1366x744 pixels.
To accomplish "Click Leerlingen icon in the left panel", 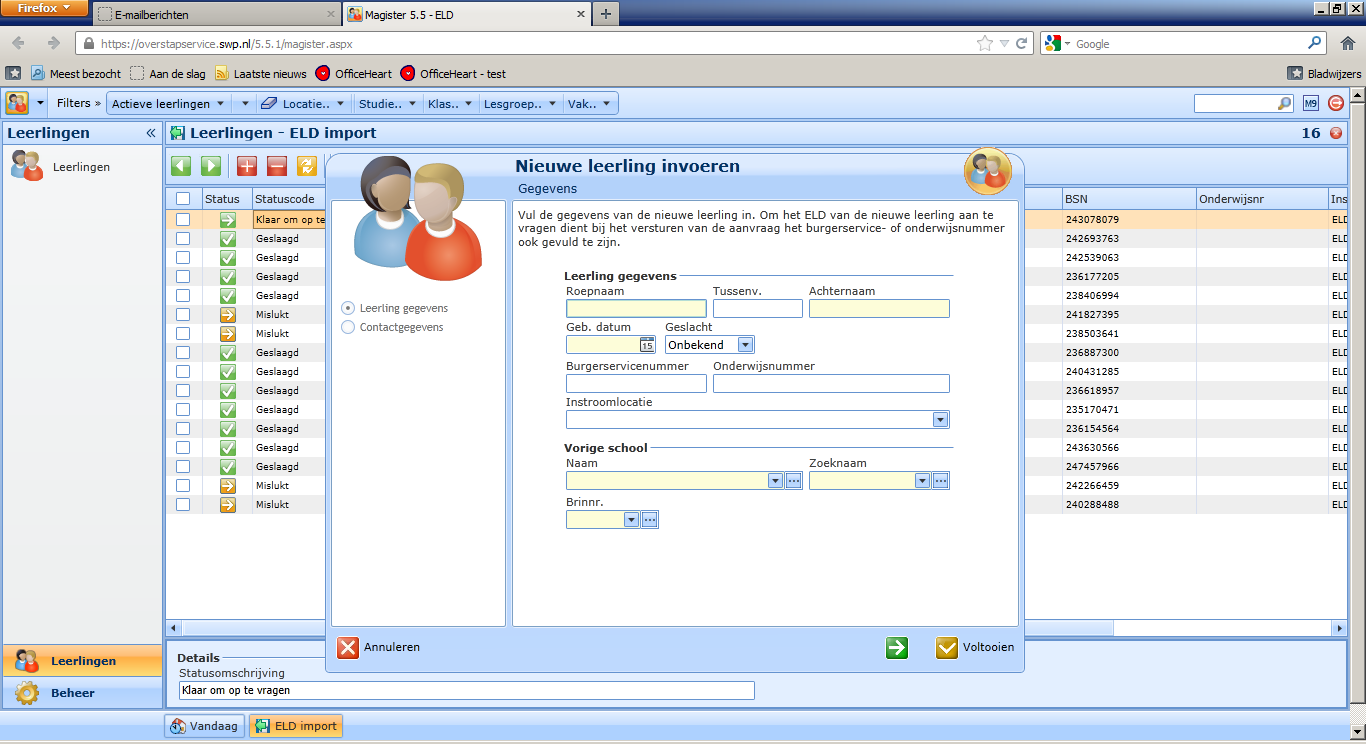I will 27,166.
